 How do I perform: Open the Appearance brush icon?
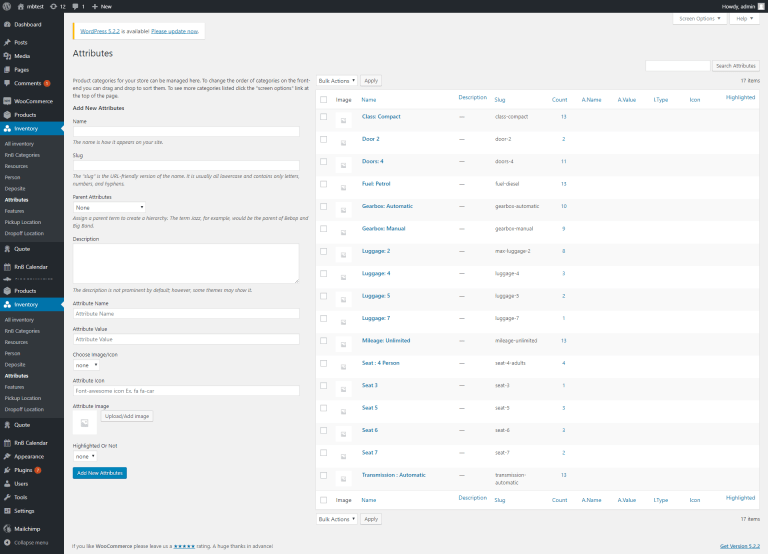[7, 457]
